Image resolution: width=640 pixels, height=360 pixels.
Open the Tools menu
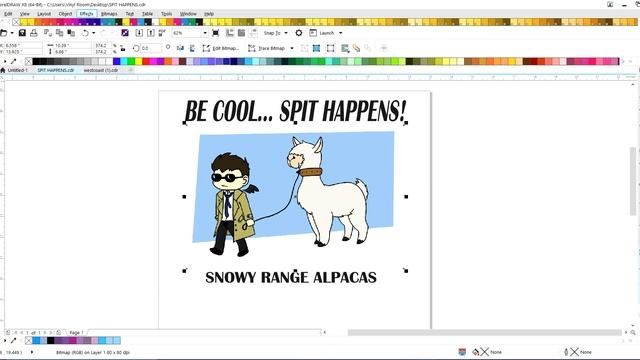[167, 14]
